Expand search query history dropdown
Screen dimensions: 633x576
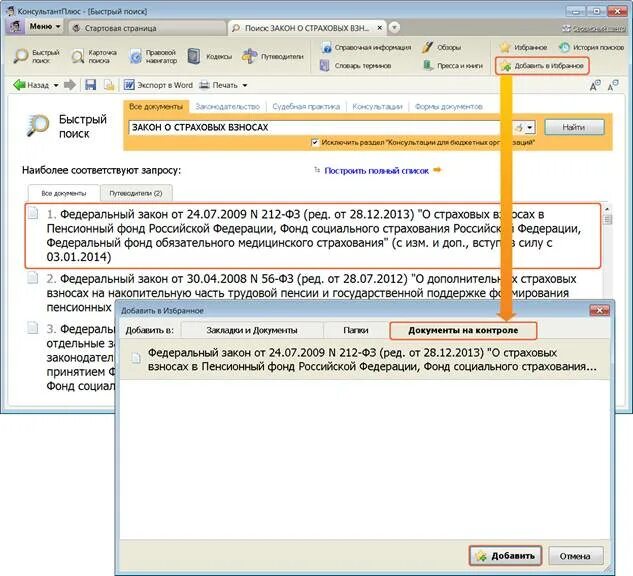tap(530, 128)
